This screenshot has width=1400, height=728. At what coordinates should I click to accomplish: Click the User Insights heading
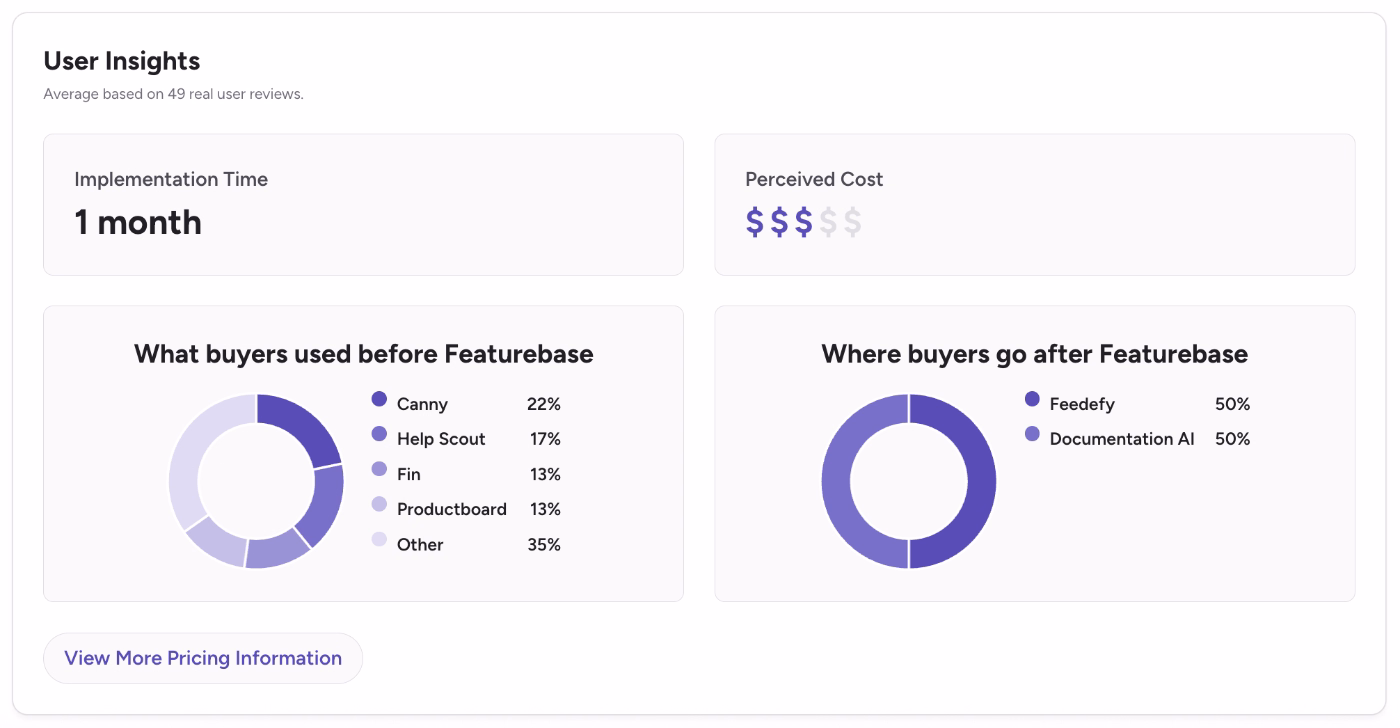point(122,61)
